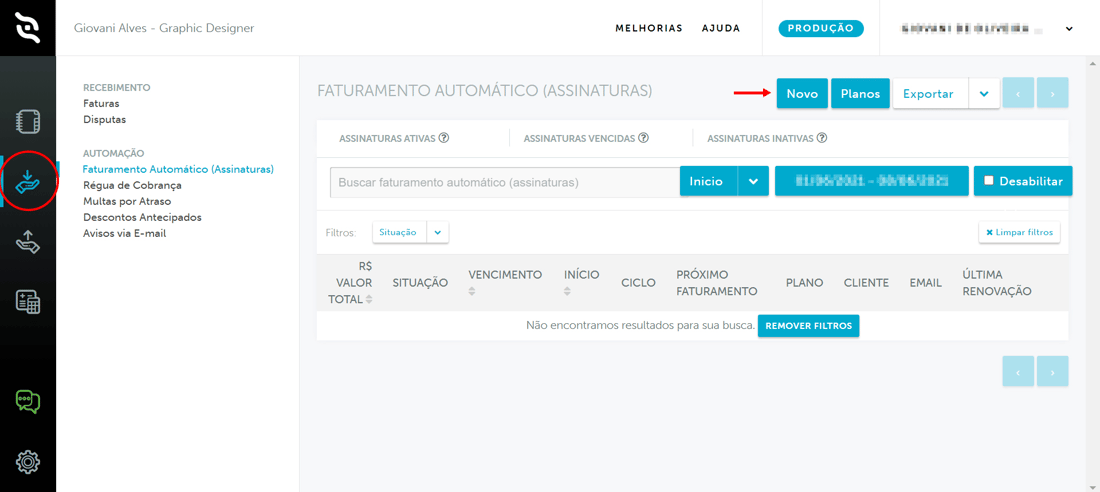Select the receivables hand-with-down-arrow sidebar icon

28,181
